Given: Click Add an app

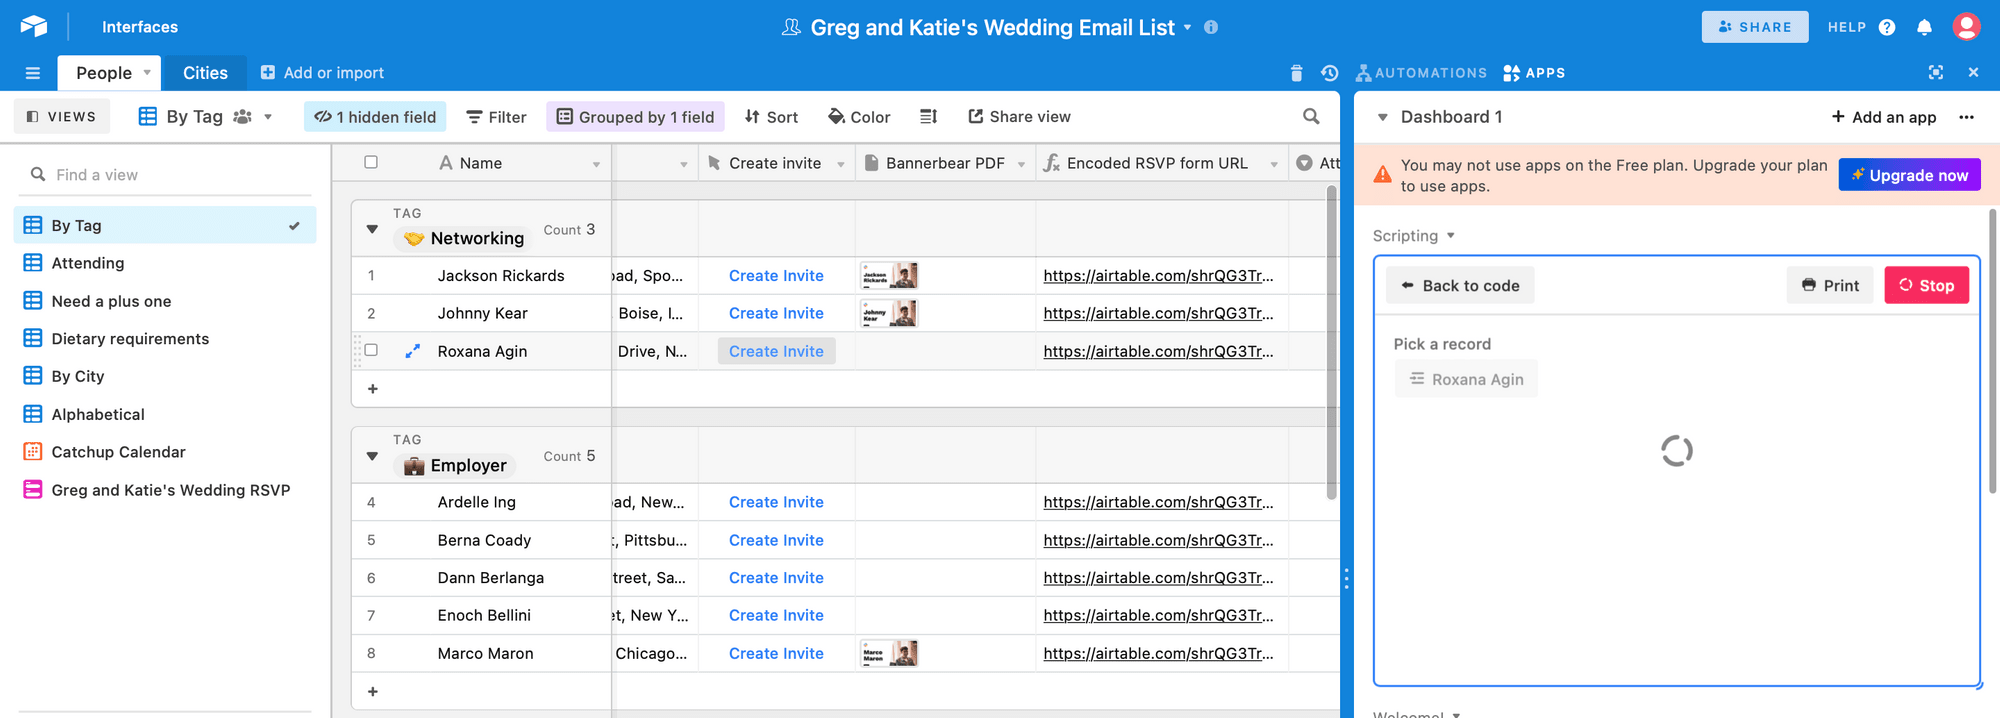Looking at the screenshot, I should tap(1884, 117).
